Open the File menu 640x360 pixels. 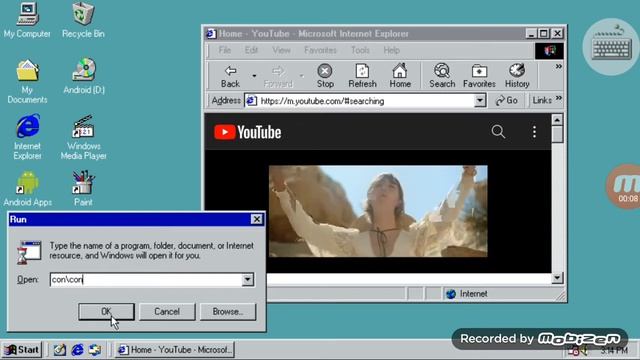pos(224,50)
